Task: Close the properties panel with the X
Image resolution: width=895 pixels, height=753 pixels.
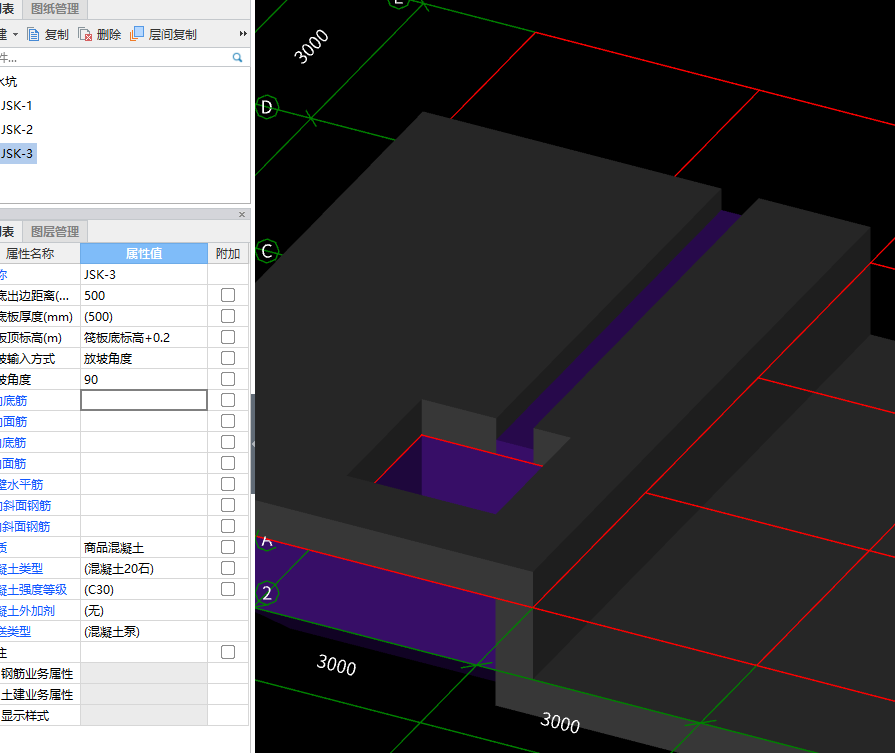Action: point(242,215)
